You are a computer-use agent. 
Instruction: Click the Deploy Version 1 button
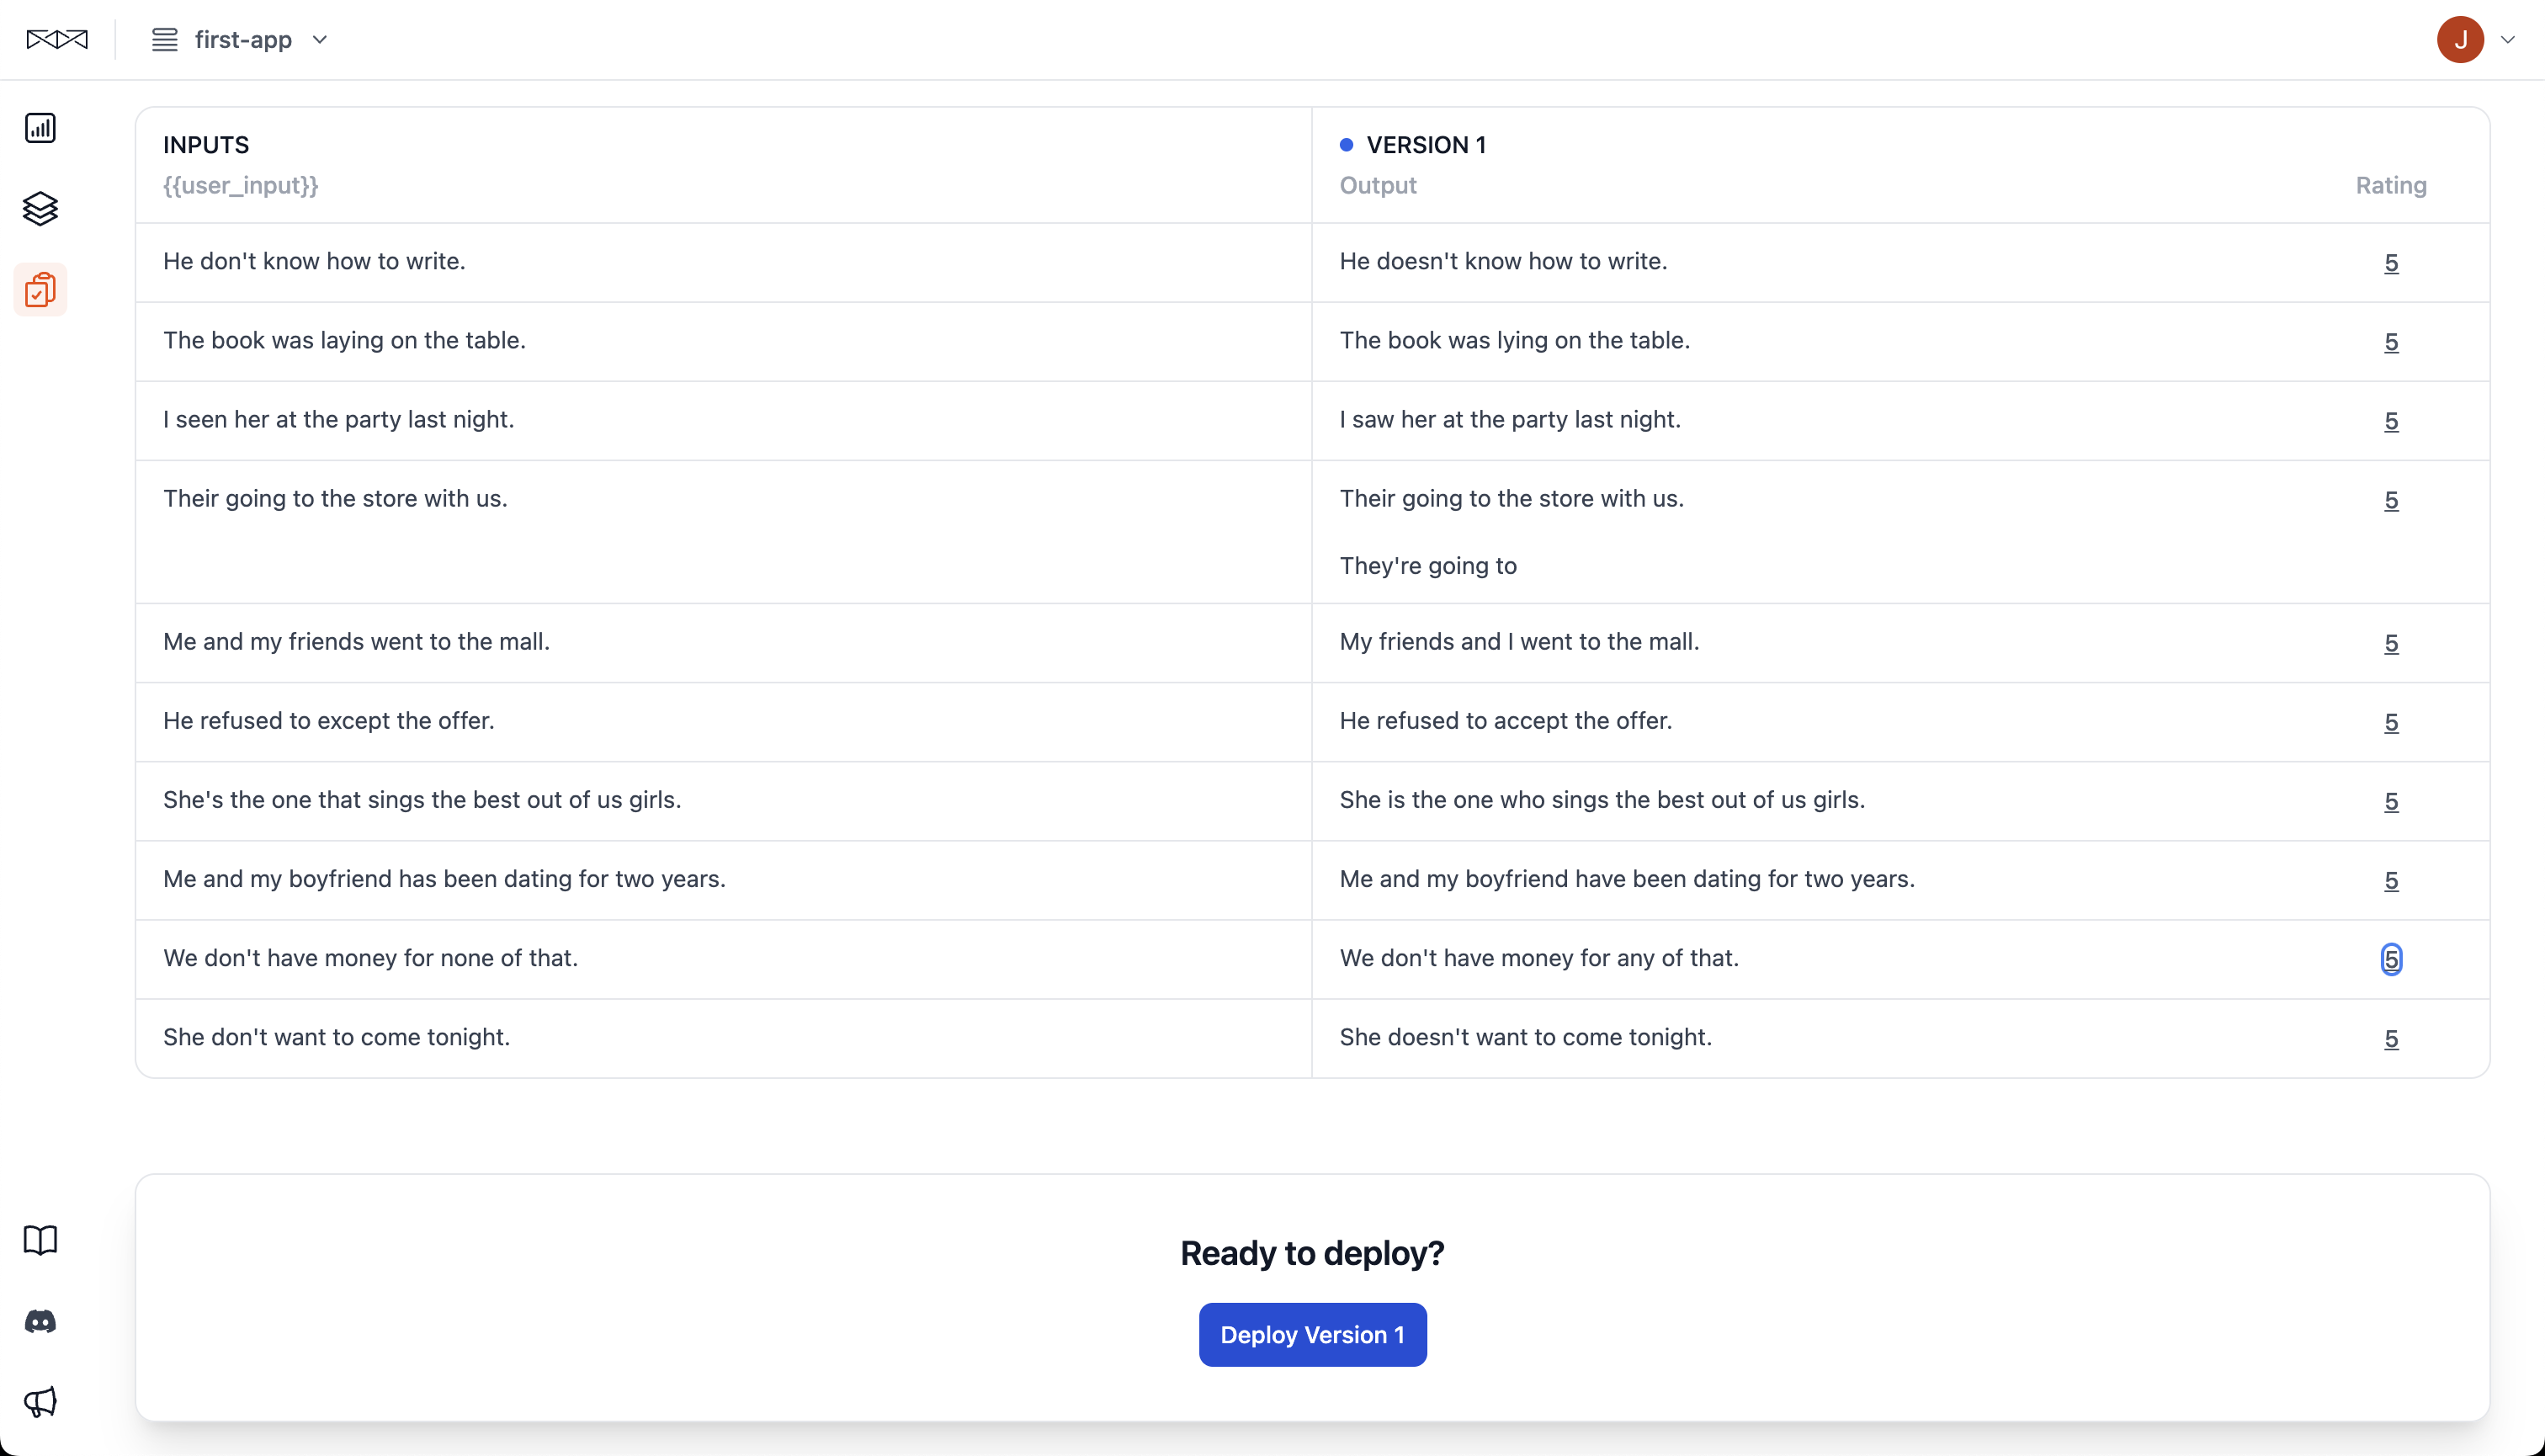coord(1312,1334)
